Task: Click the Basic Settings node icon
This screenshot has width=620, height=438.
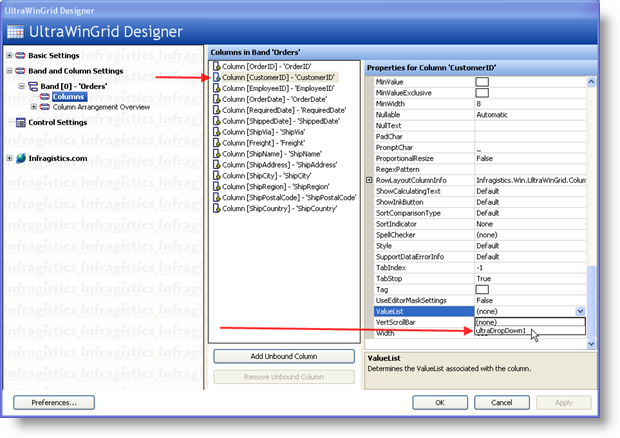Action: click(x=21, y=55)
